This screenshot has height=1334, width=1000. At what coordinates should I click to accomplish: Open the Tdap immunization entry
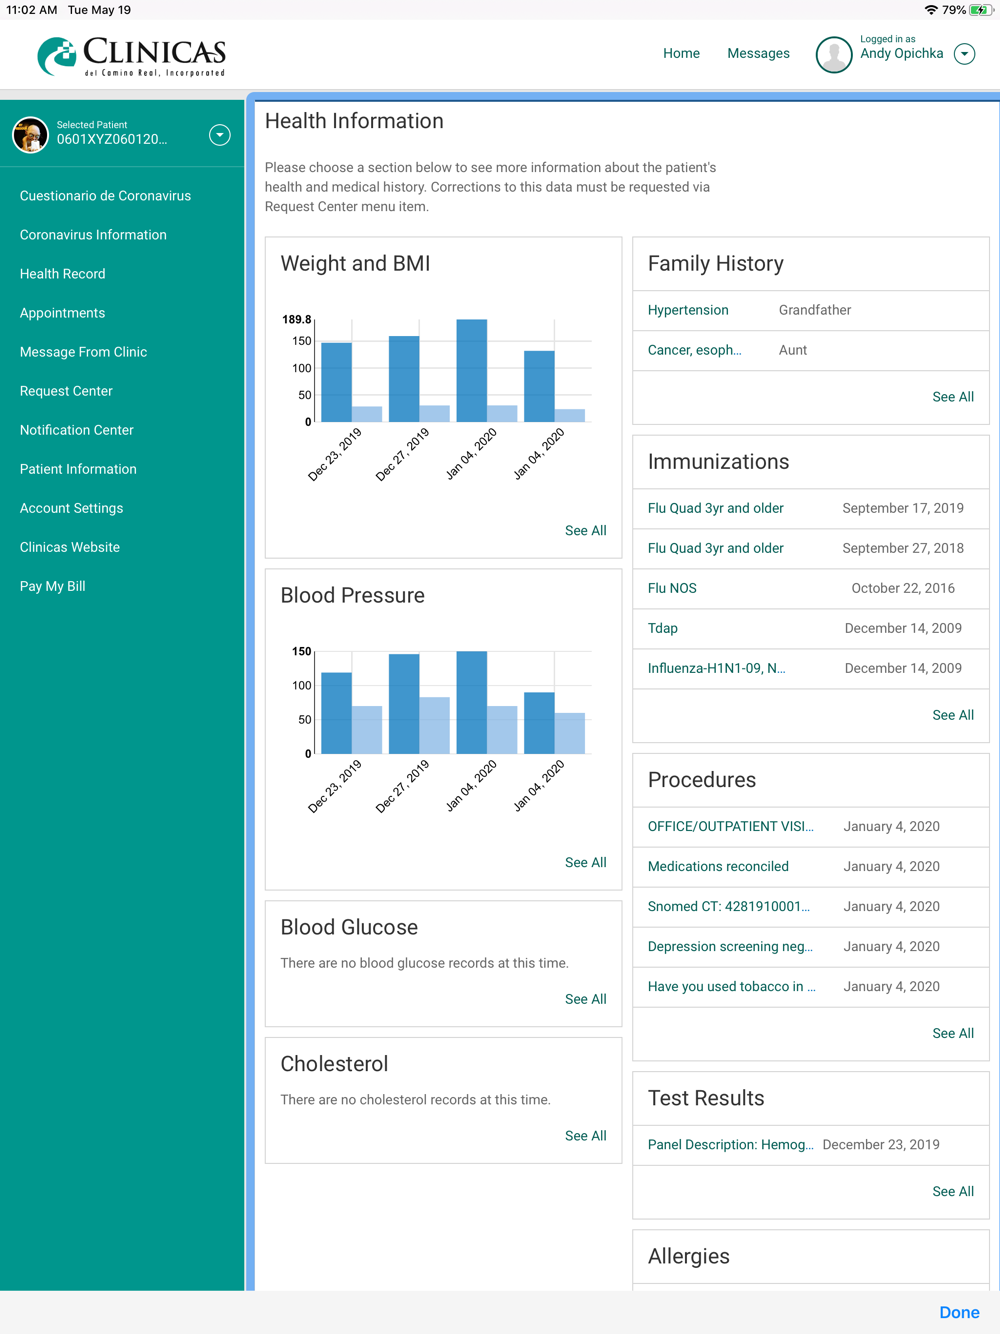(662, 628)
